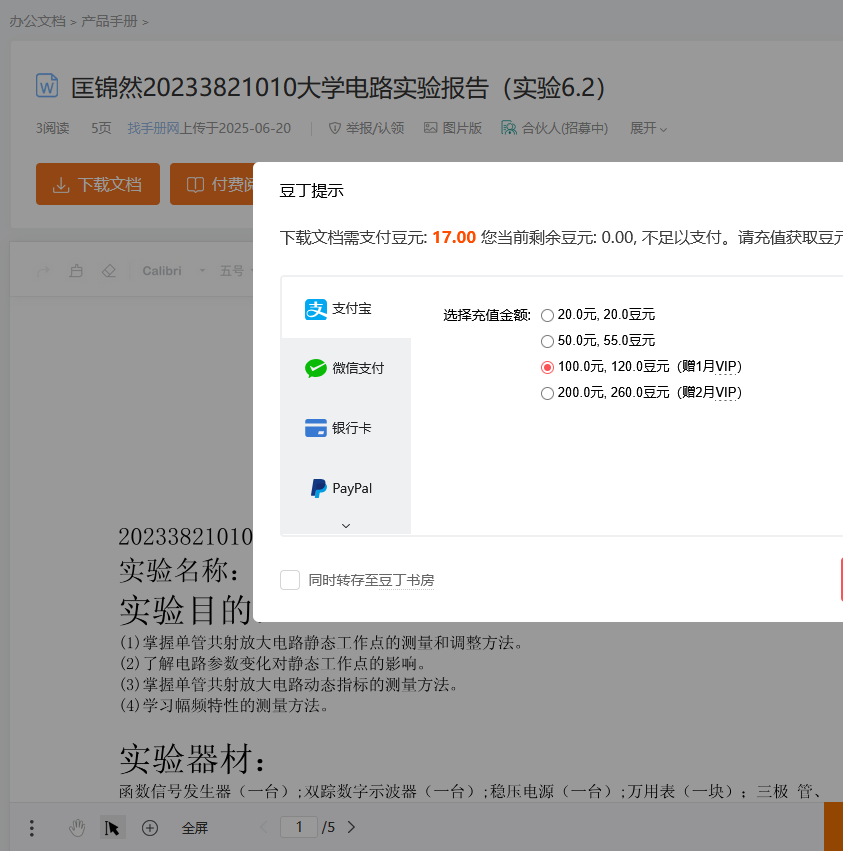Click the page number input field
The height and width of the screenshot is (851, 843).
pyautogui.click(x=298, y=827)
